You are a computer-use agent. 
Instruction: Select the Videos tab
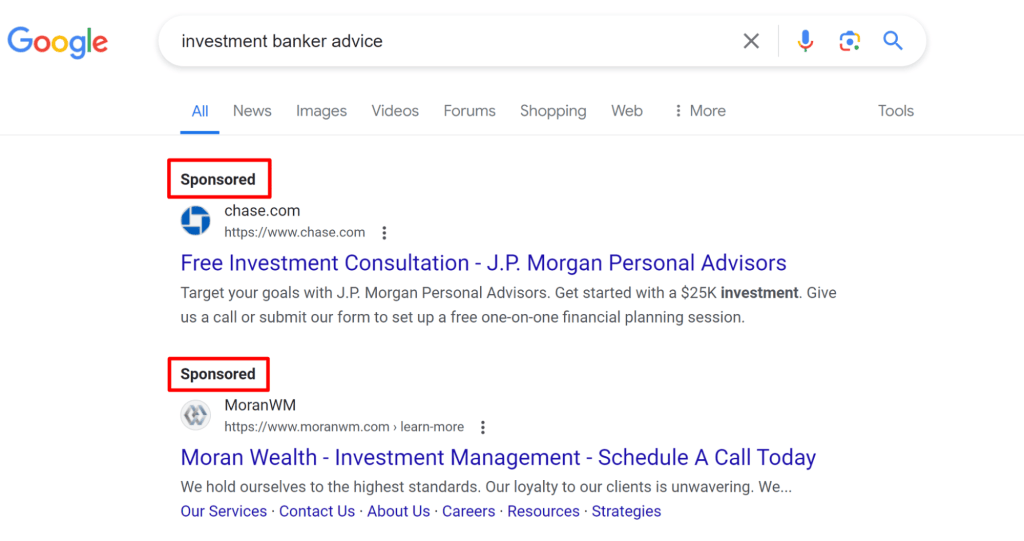tap(395, 111)
